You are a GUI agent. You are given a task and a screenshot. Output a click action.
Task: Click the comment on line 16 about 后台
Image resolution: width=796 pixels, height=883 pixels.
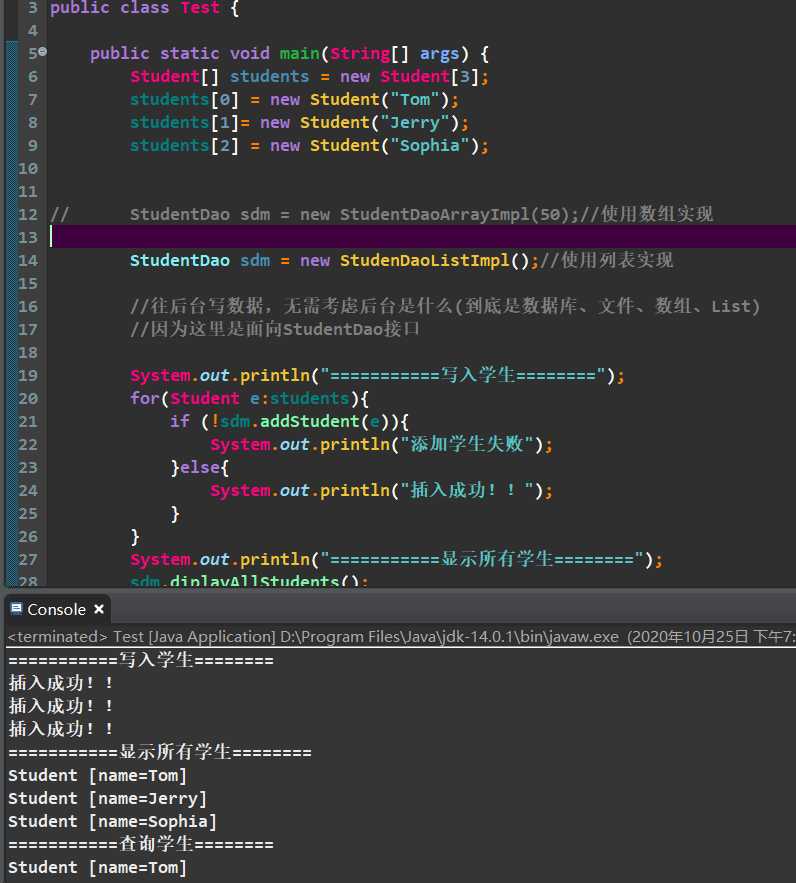[445, 306]
